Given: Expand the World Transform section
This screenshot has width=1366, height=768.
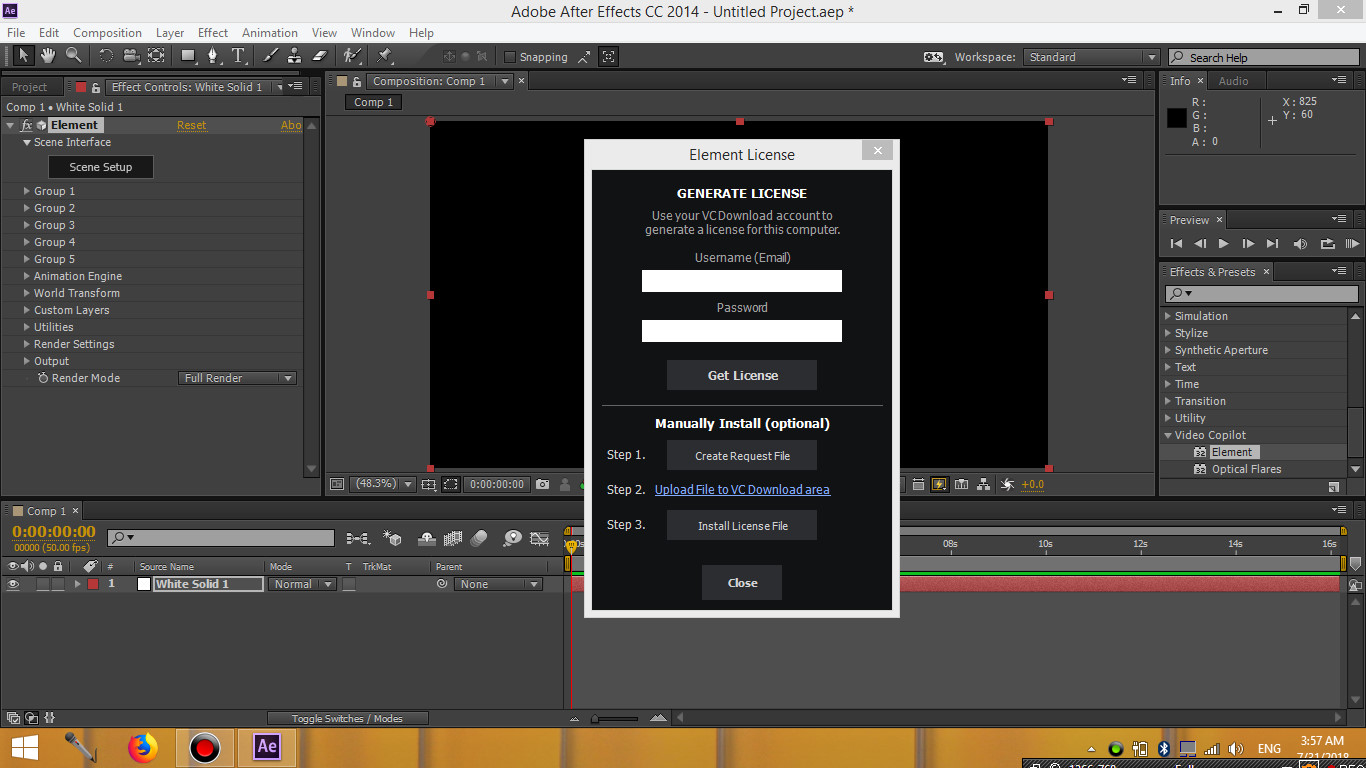Looking at the screenshot, I should pos(27,293).
